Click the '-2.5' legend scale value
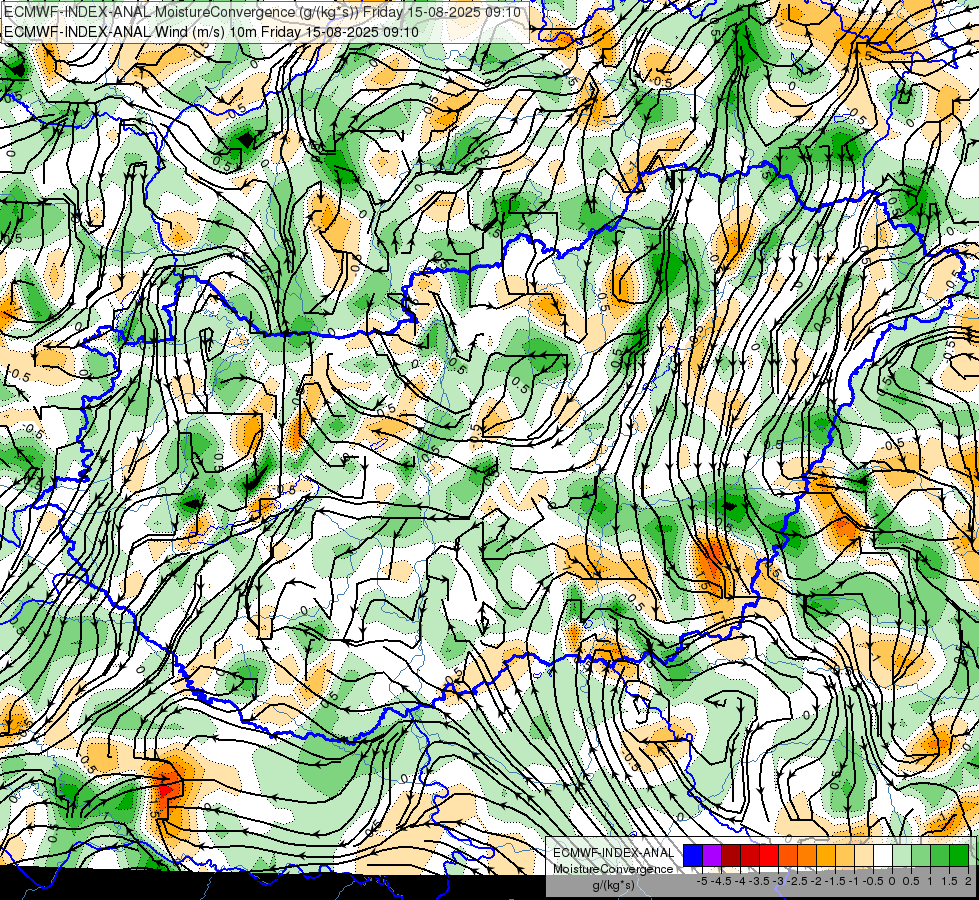 click(797, 881)
